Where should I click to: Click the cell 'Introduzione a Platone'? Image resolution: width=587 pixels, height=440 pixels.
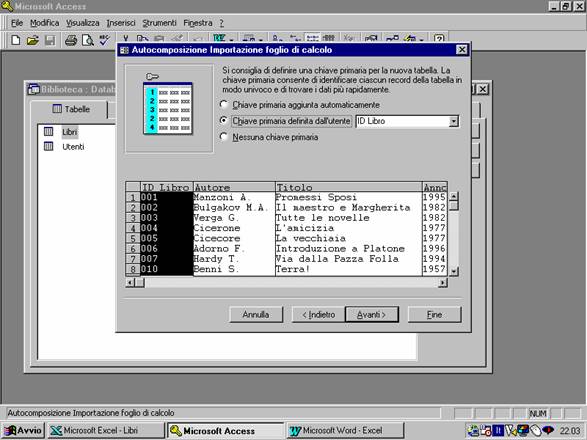pyautogui.click(x=349, y=248)
